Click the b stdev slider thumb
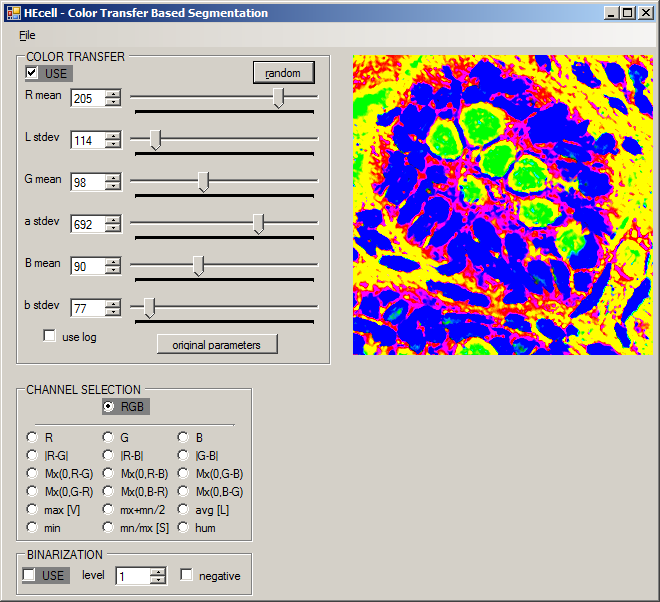This screenshot has width=660, height=602. coord(149,307)
